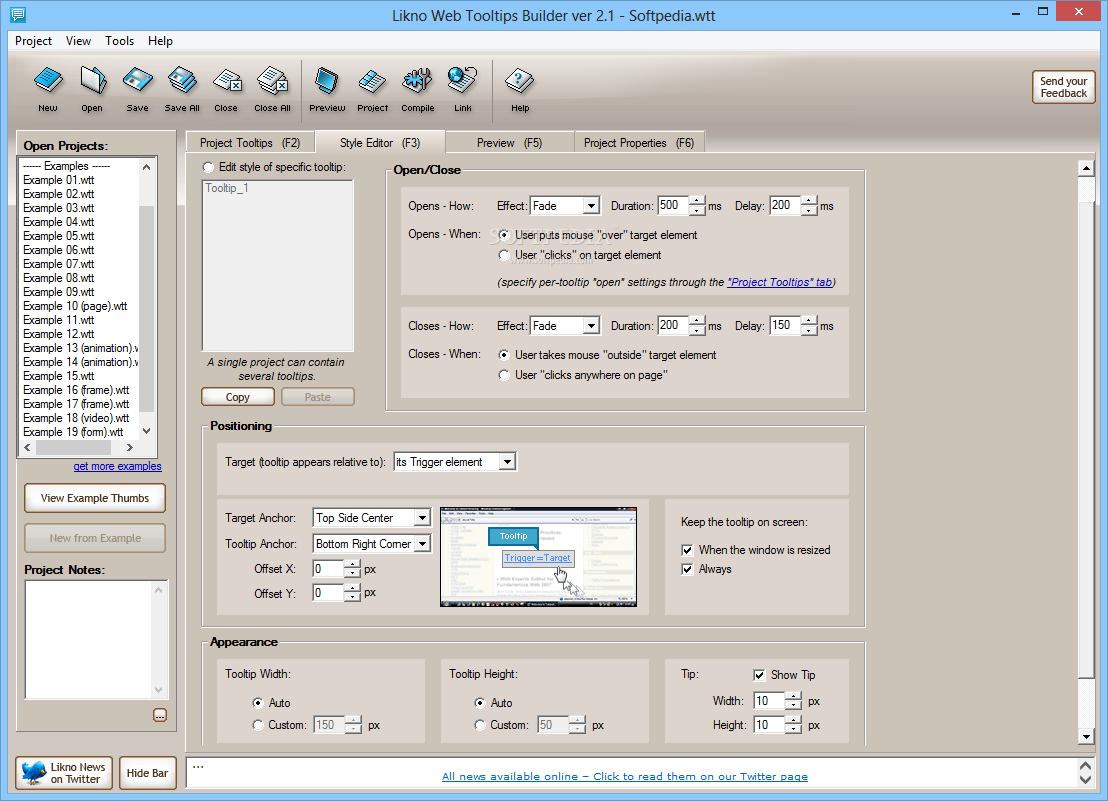Click the Open project toolbar icon
1108x801 pixels.
92,89
